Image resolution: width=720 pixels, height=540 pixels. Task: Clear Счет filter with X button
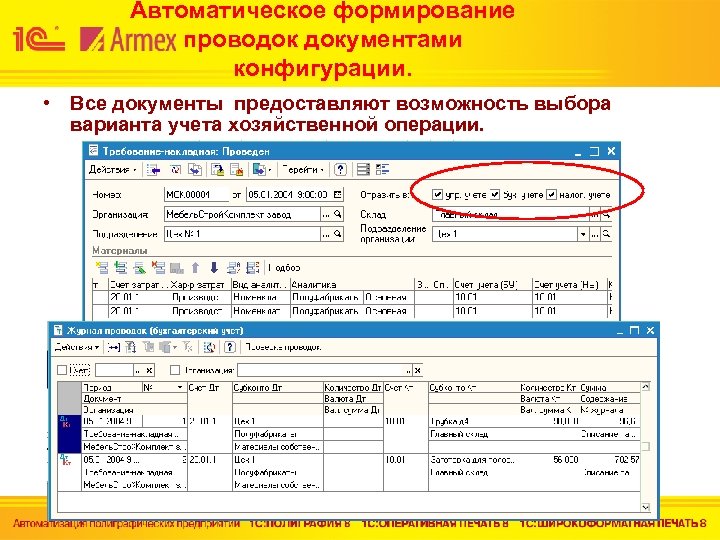click(x=149, y=370)
